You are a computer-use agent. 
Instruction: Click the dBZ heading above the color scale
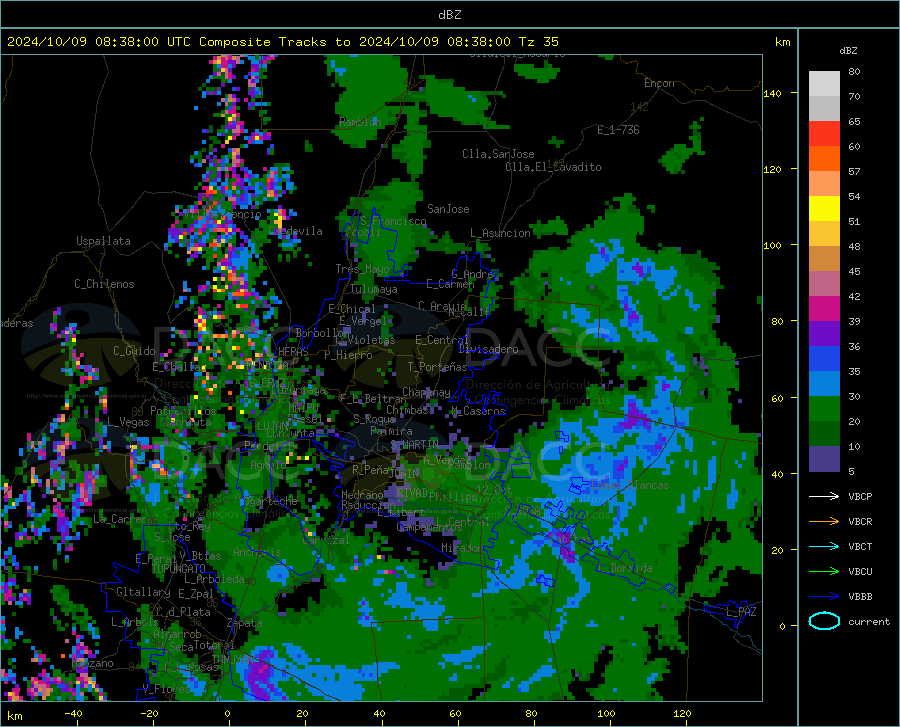848,50
